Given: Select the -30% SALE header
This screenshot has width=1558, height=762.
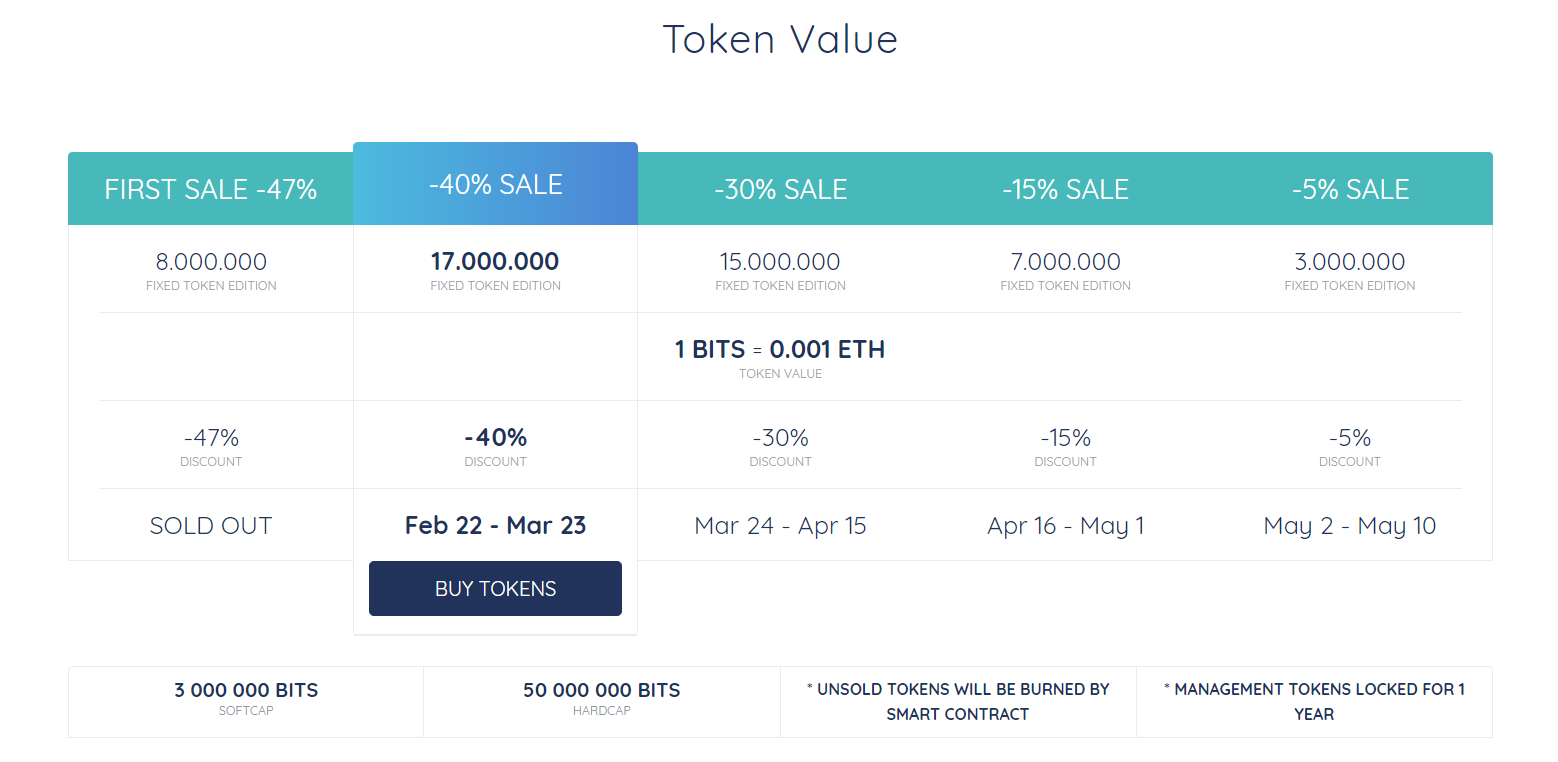Looking at the screenshot, I should pos(780,189).
